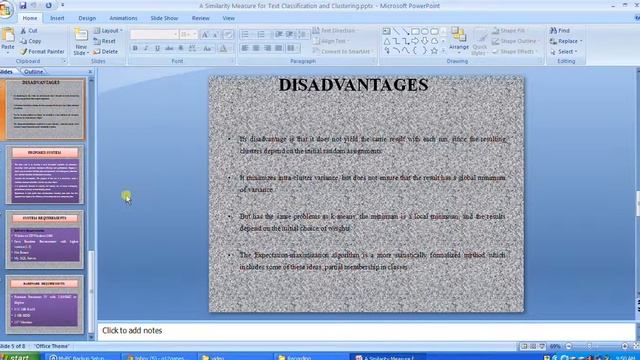This screenshot has height=360, width=640.
Task: Click the notes area to add notes
Action: pyautogui.click(x=366, y=331)
